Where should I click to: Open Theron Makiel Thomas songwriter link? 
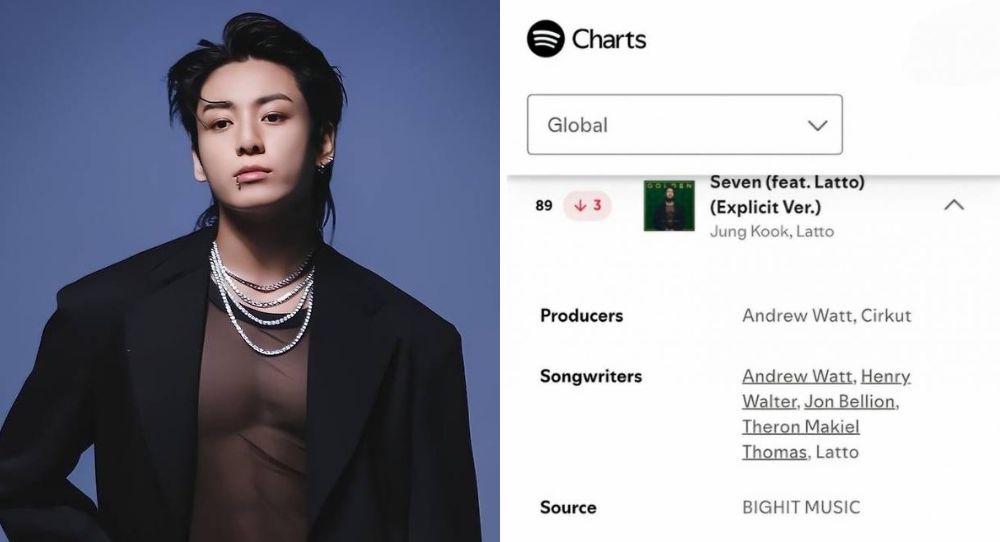[x=801, y=439]
